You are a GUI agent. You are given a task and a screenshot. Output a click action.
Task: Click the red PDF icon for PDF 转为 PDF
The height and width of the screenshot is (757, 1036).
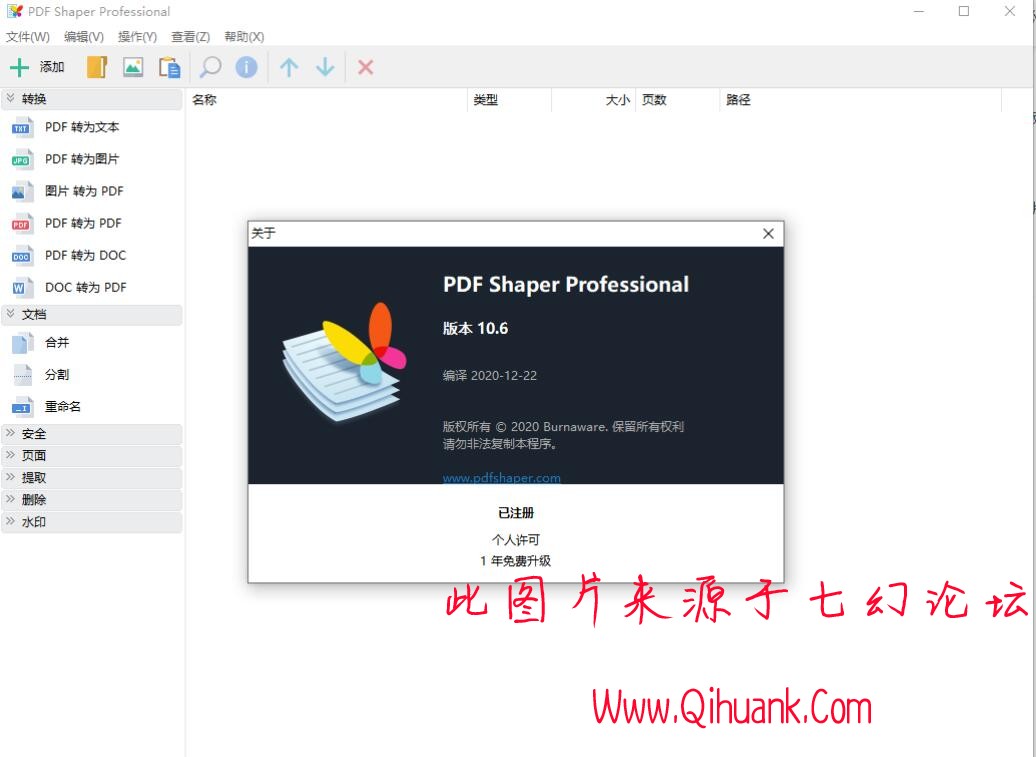(x=21, y=223)
